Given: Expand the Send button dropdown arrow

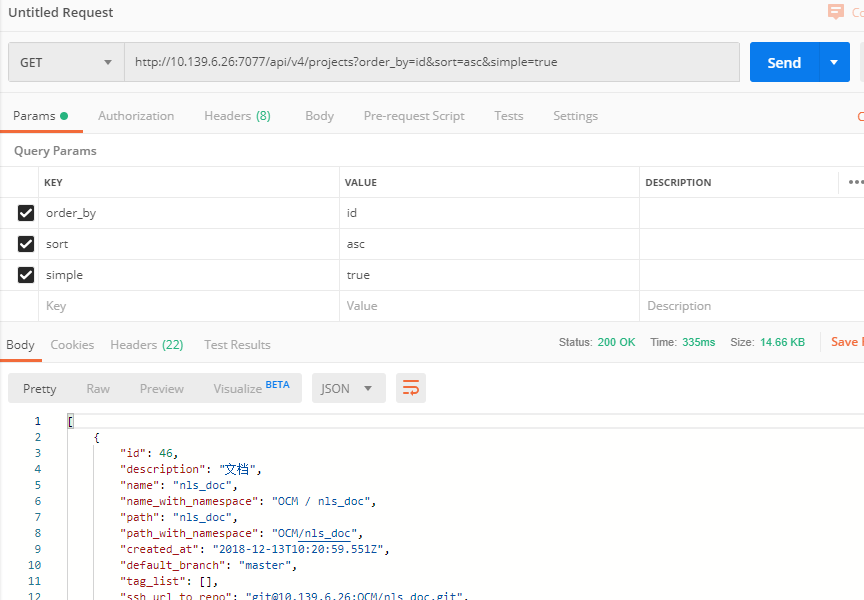Looking at the screenshot, I should click(x=834, y=62).
